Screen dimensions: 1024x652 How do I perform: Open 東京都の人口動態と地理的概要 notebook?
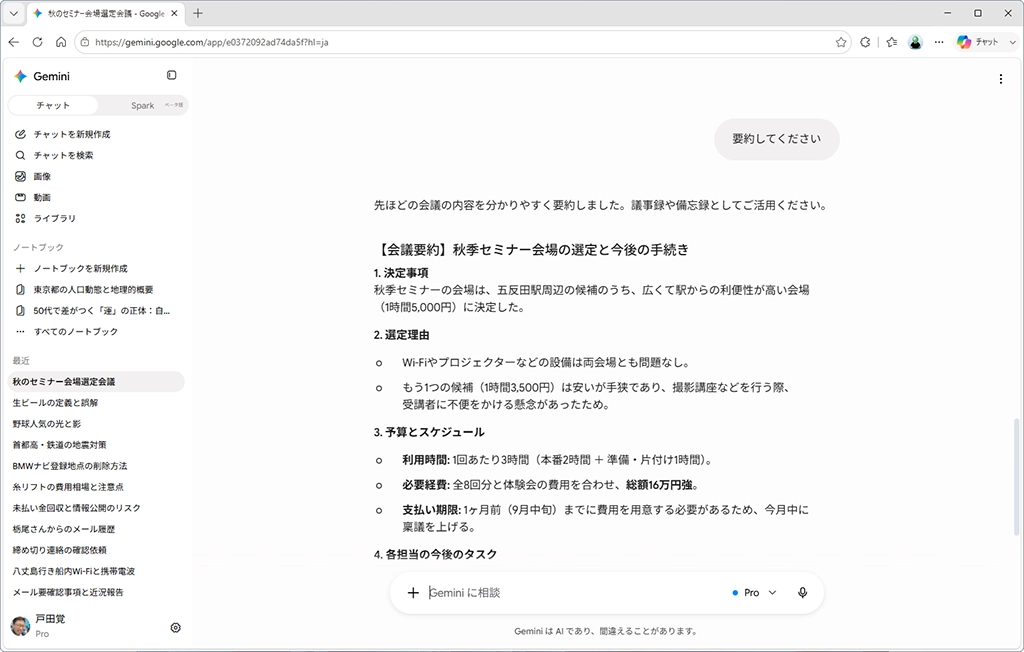tap(93, 289)
